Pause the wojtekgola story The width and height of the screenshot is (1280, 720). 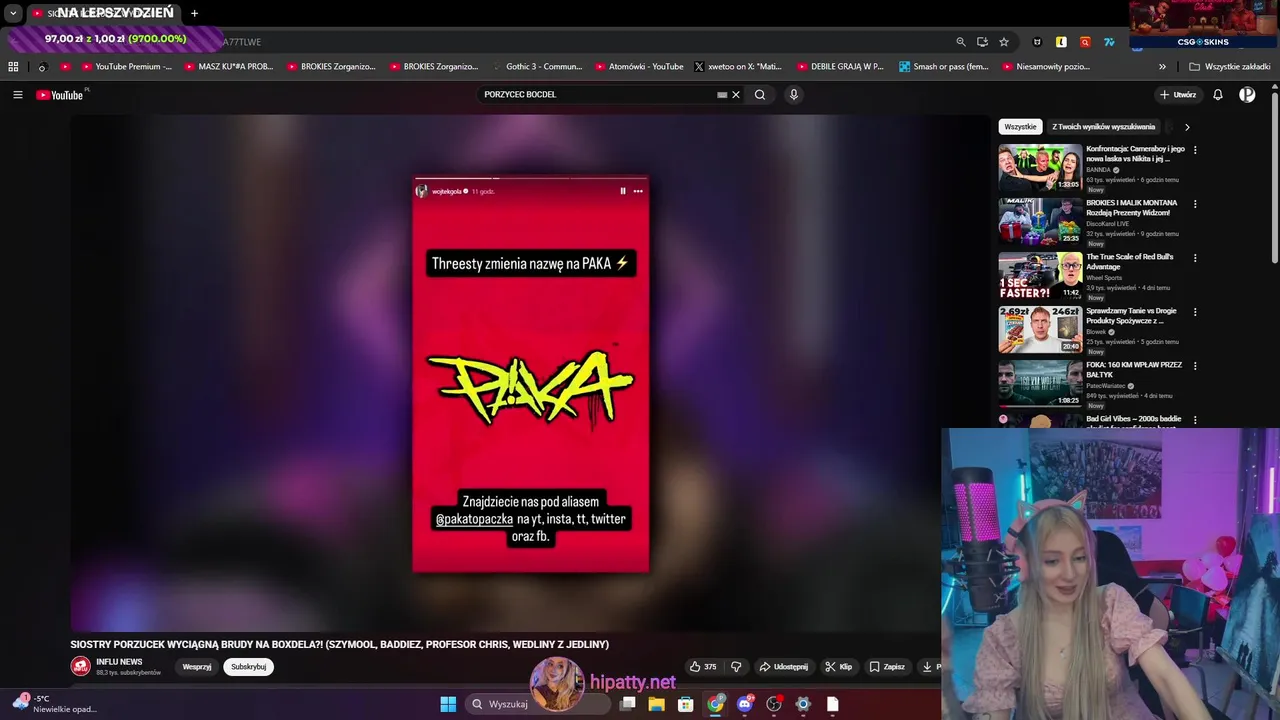pyautogui.click(x=623, y=191)
